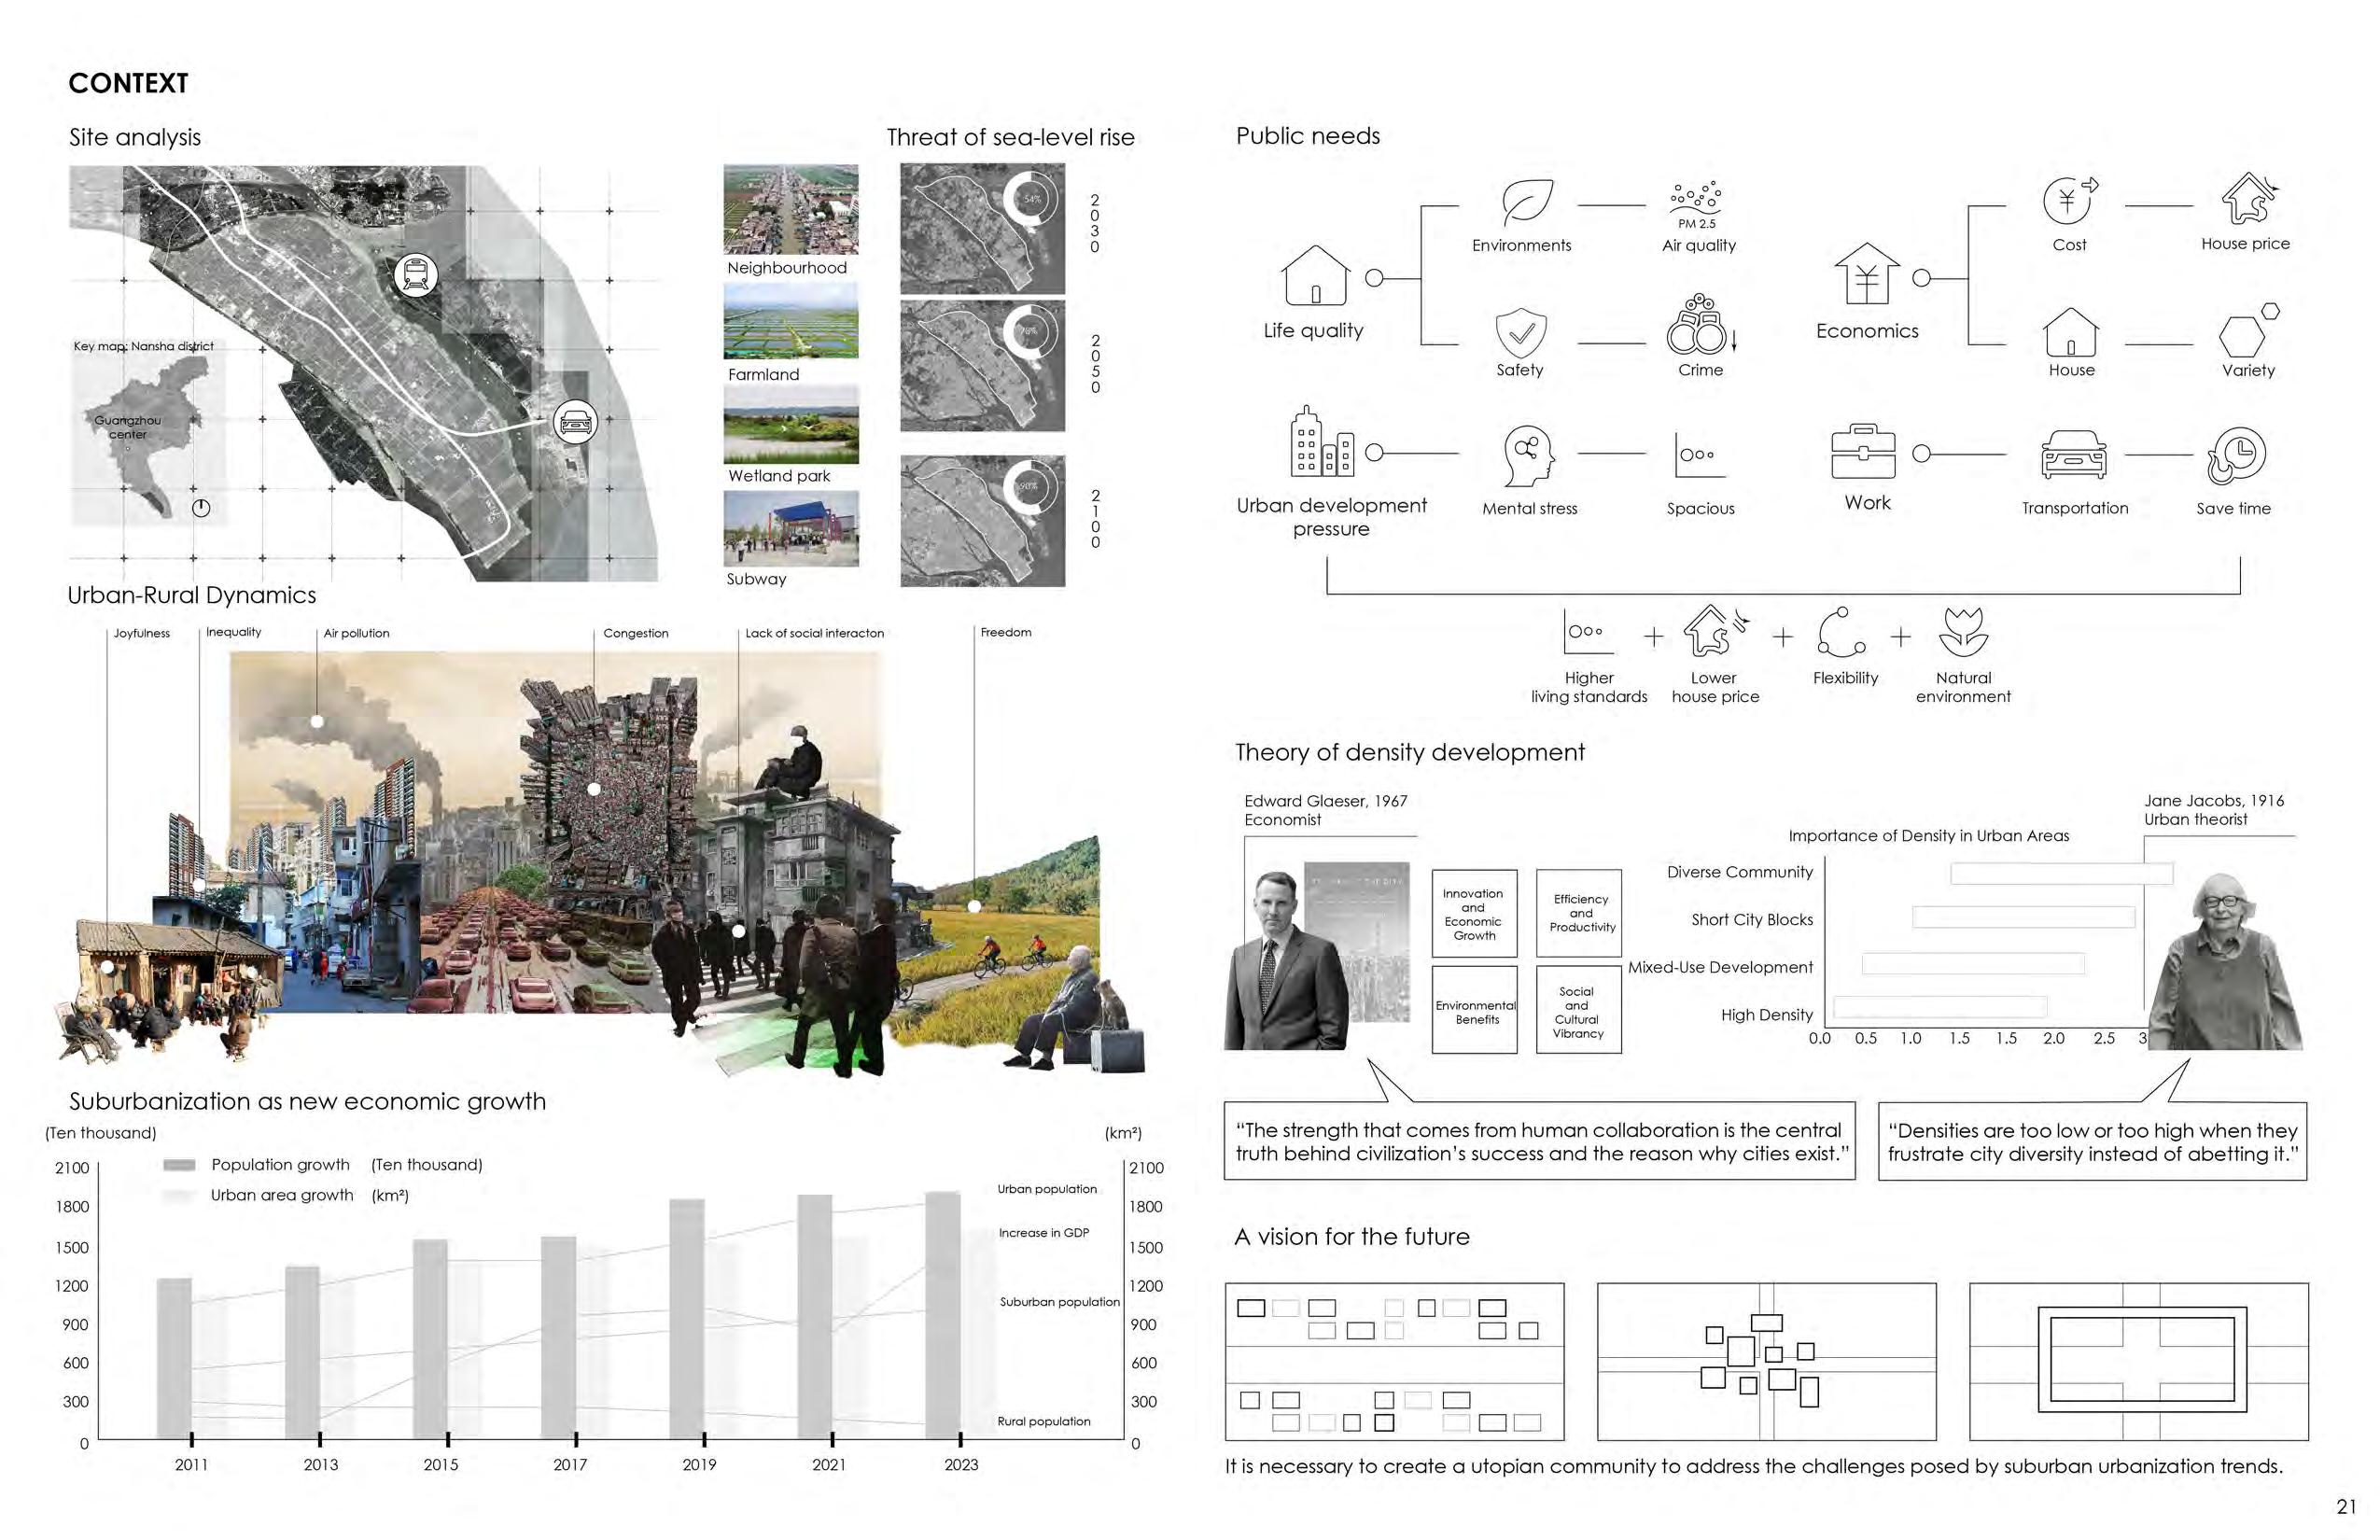Select the Work briefcase icon
This screenshot has width=2380, height=1540.
click(x=1863, y=452)
